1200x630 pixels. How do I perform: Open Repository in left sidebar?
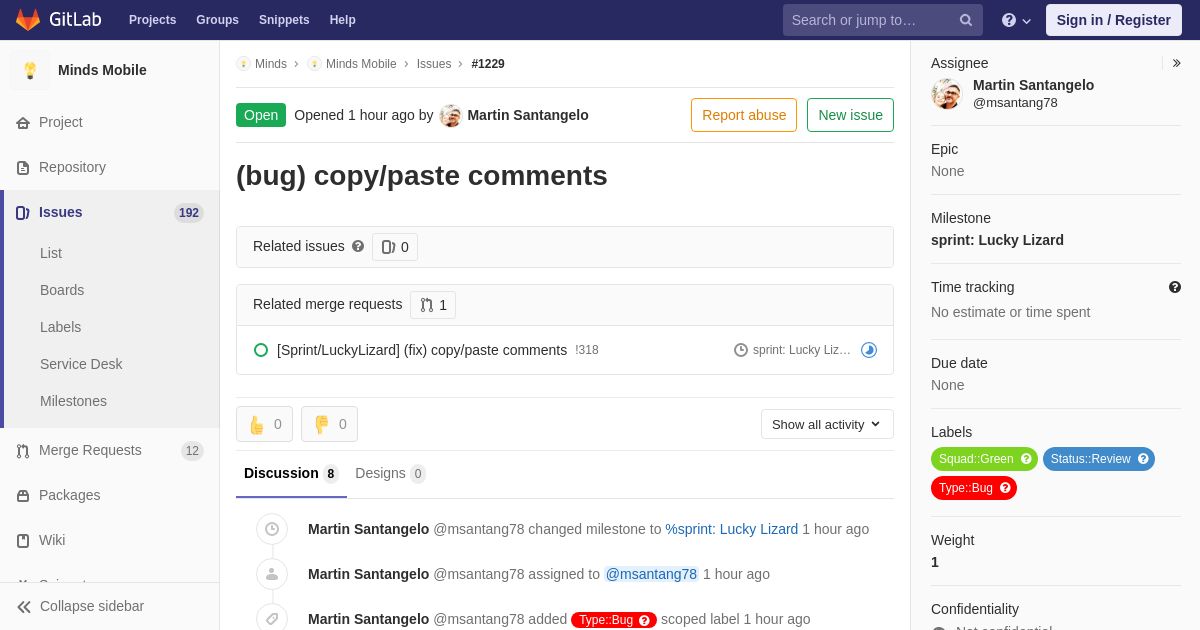pyautogui.click(x=110, y=167)
